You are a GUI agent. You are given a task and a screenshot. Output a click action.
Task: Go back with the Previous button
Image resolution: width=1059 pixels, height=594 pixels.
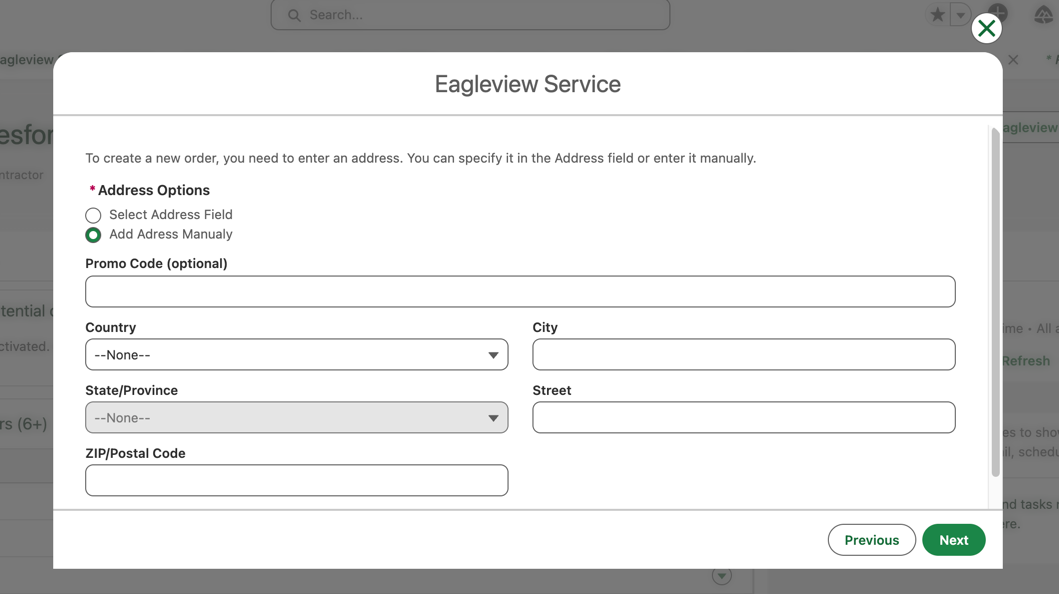(x=871, y=540)
